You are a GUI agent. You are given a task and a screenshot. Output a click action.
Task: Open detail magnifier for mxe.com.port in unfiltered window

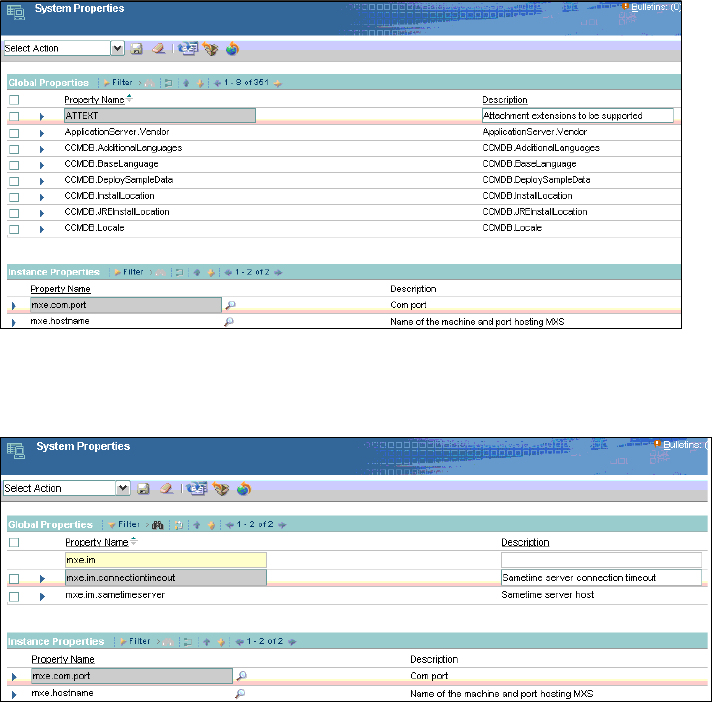(x=231, y=305)
